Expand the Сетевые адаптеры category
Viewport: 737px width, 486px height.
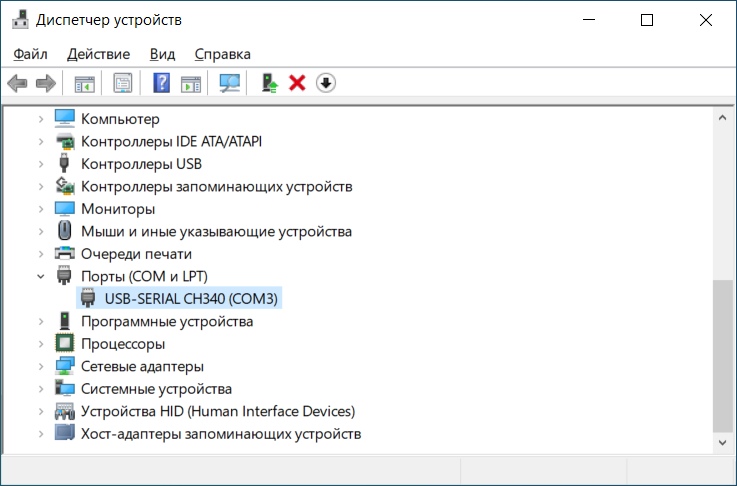41,366
